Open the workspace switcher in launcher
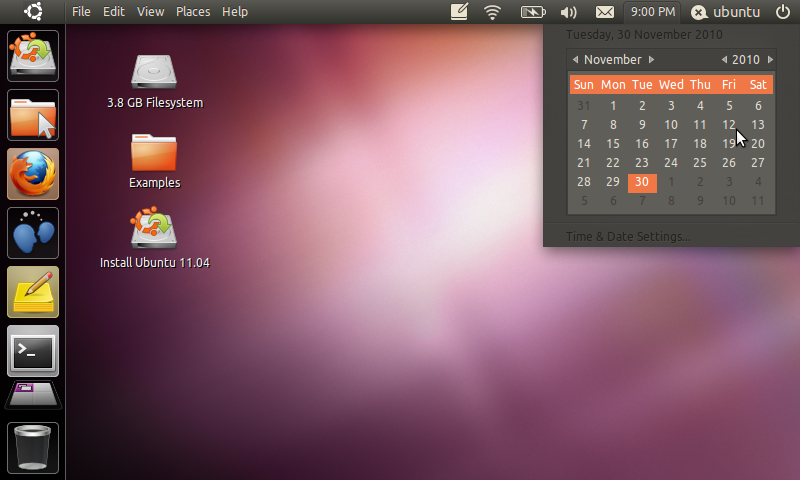 tap(33, 395)
